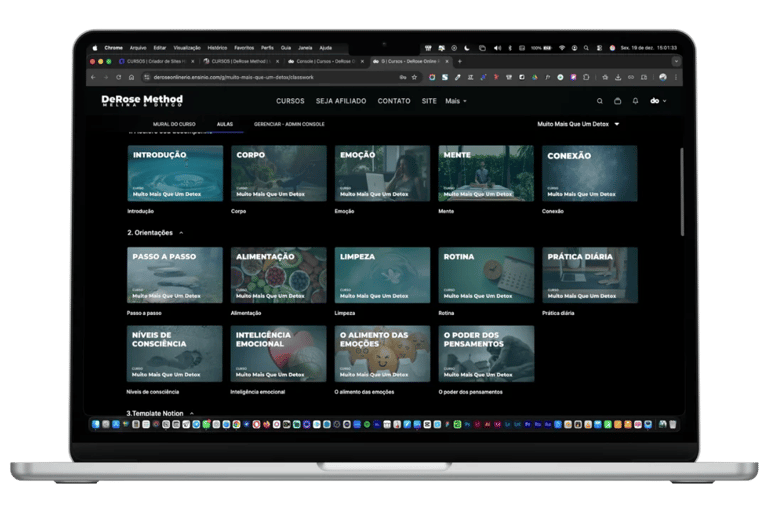This screenshot has width=768, height=512.
Task: Switch to the MURAL DO CURSO tab
Action: coord(174,124)
